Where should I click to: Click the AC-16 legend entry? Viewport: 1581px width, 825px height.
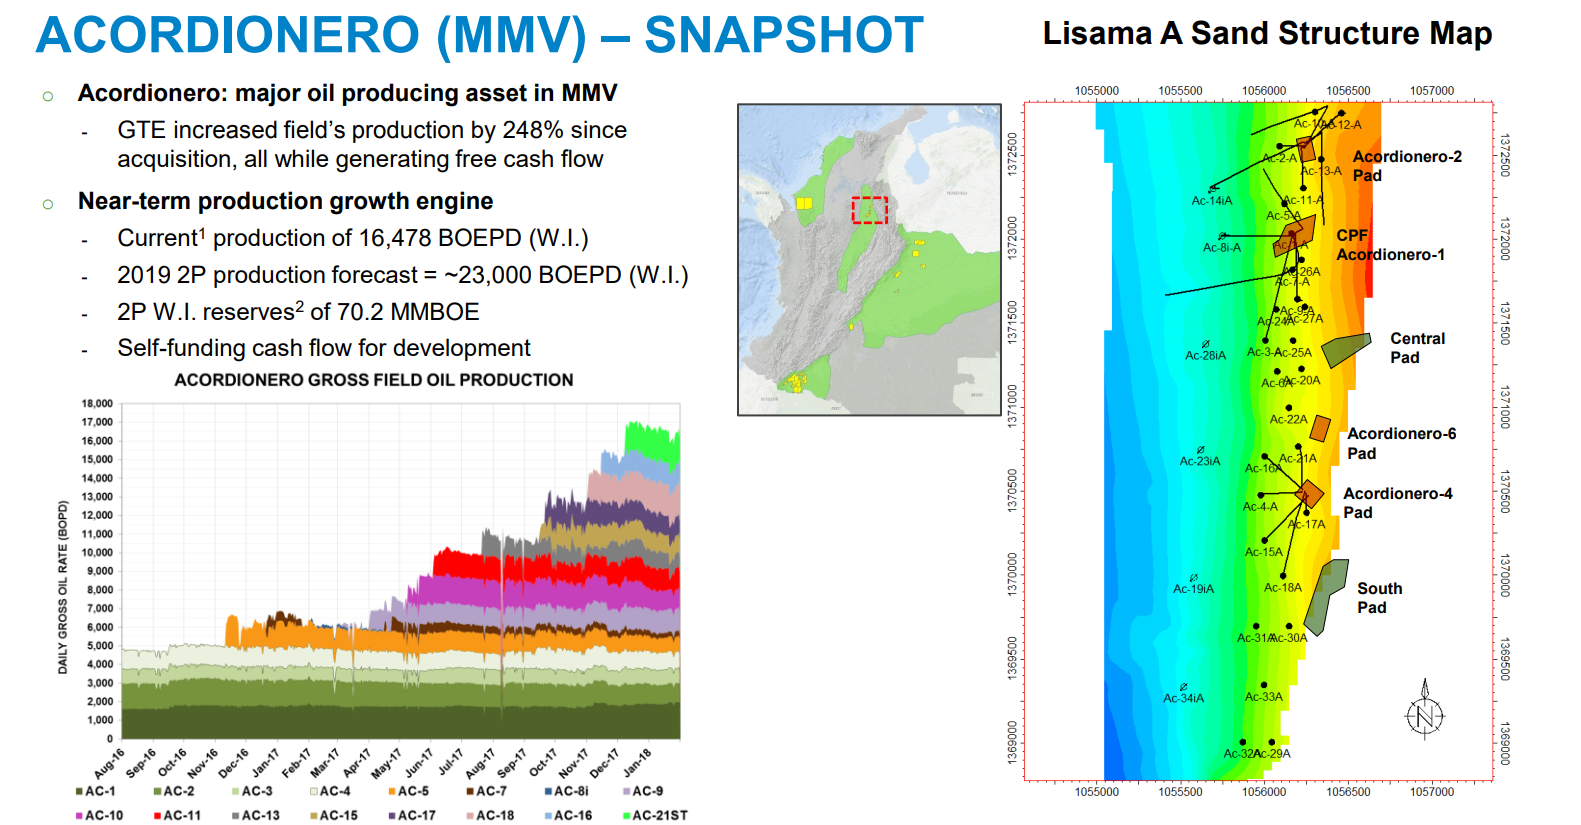tap(568, 816)
